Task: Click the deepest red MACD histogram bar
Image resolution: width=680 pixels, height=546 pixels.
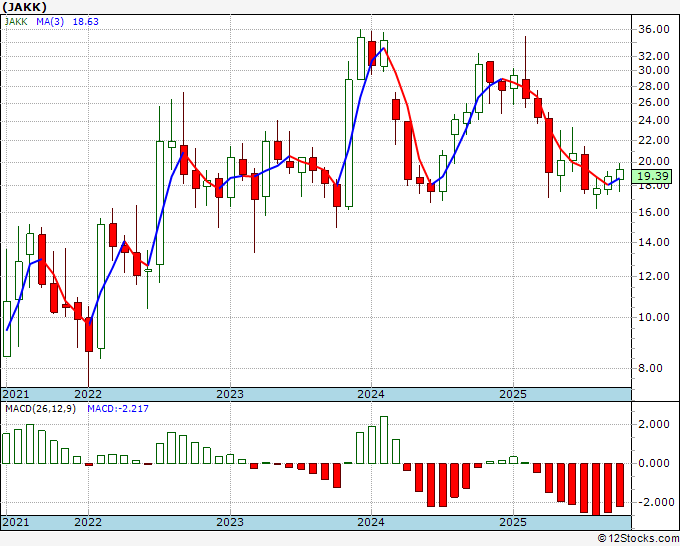Action: (x=596, y=489)
